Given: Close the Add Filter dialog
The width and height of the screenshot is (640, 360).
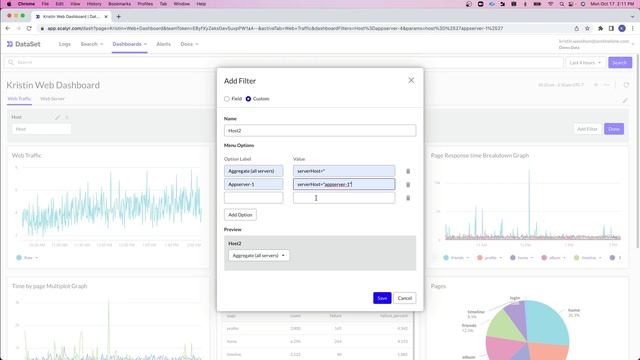Looking at the screenshot, I should point(411,80).
